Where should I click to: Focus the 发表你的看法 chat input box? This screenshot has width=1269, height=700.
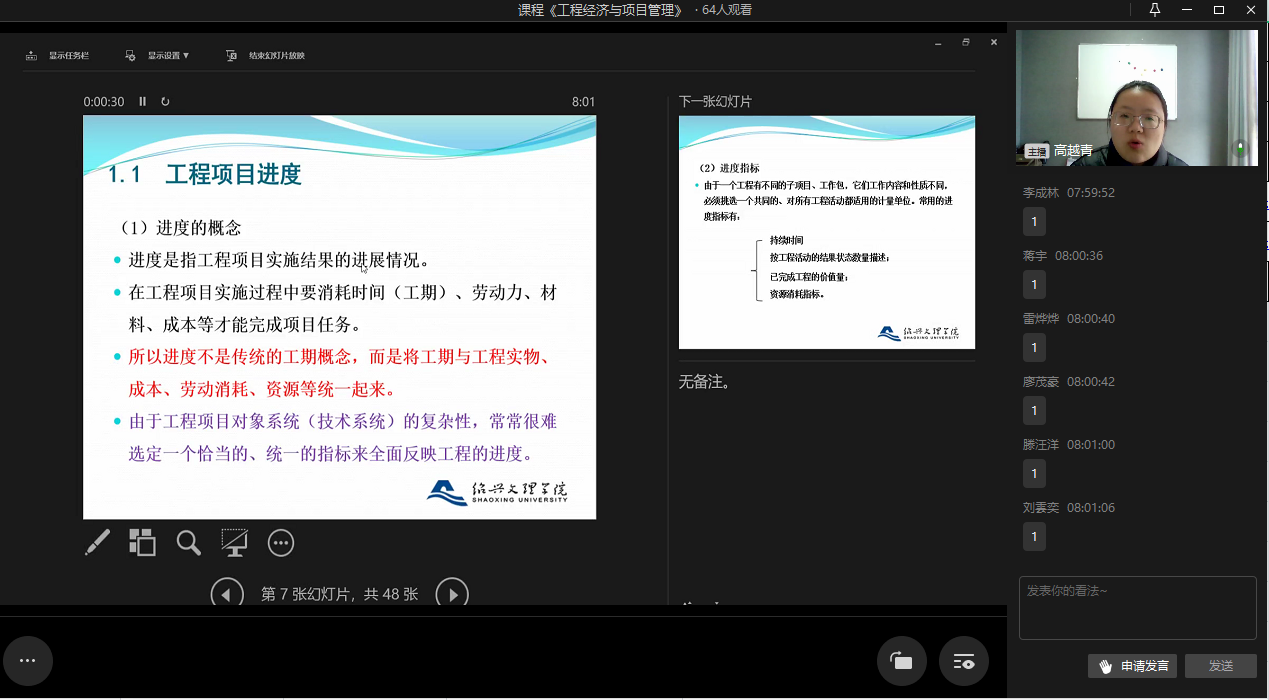point(1137,607)
